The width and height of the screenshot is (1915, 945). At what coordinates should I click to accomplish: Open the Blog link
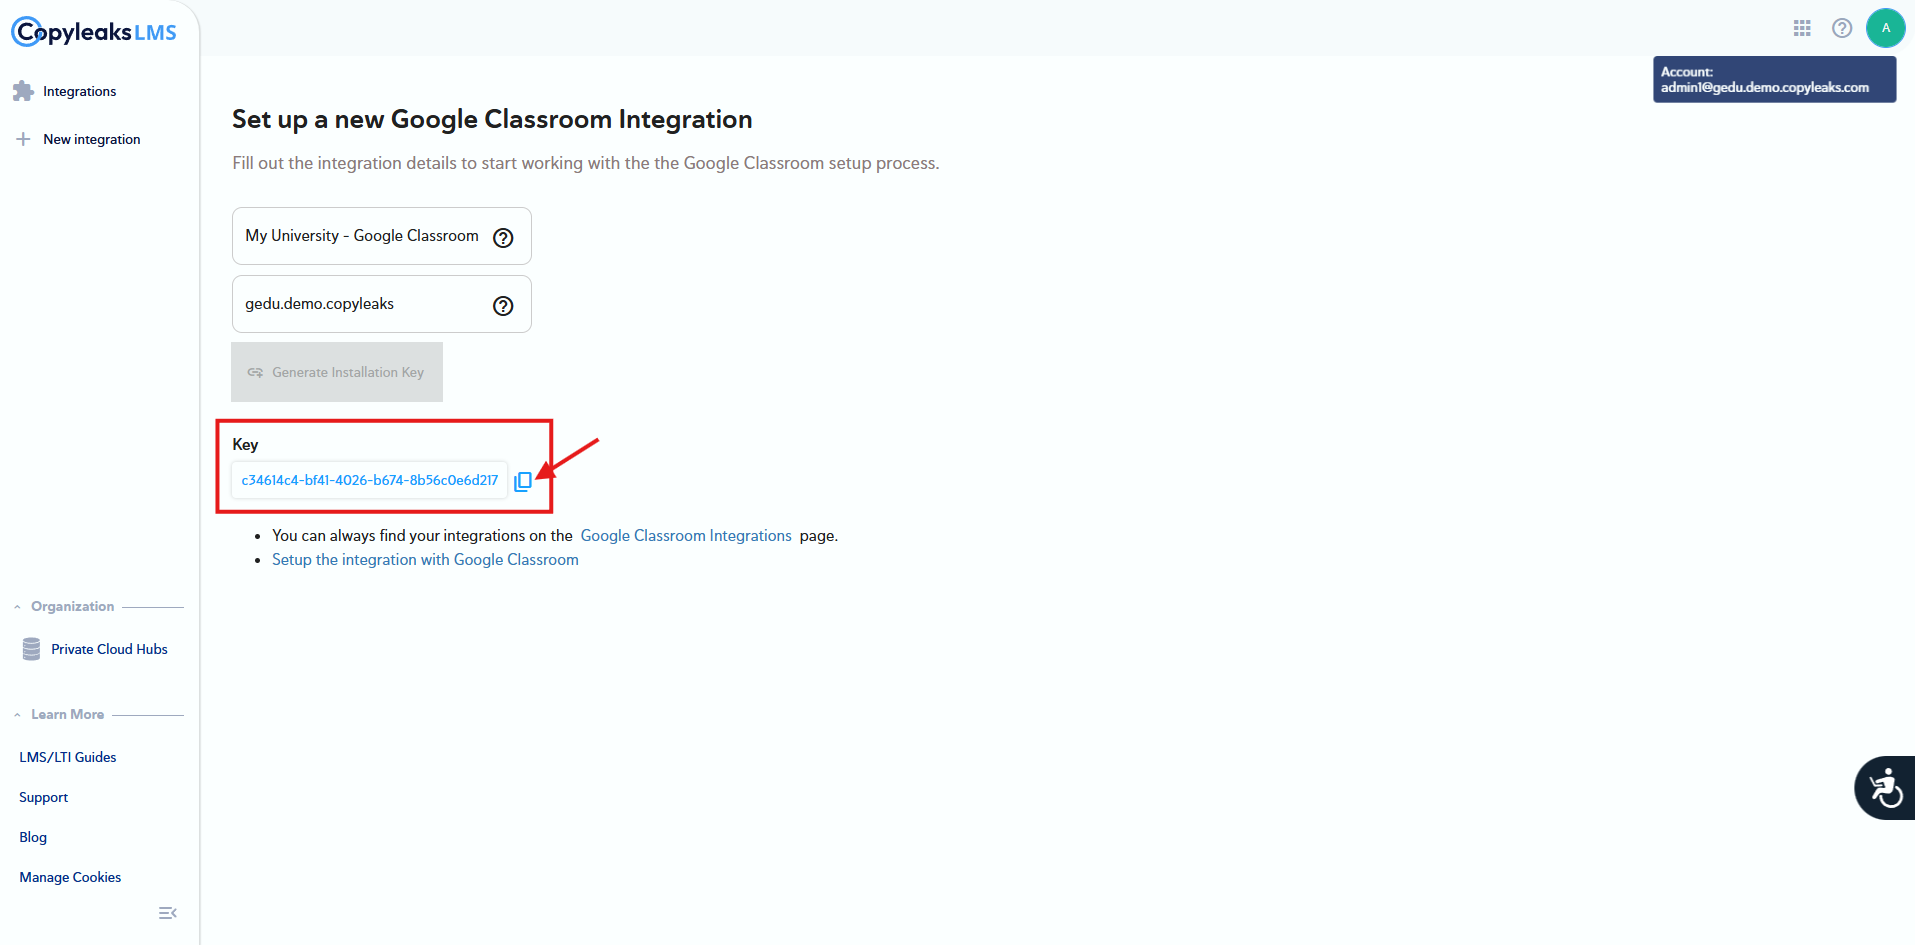click(33, 837)
